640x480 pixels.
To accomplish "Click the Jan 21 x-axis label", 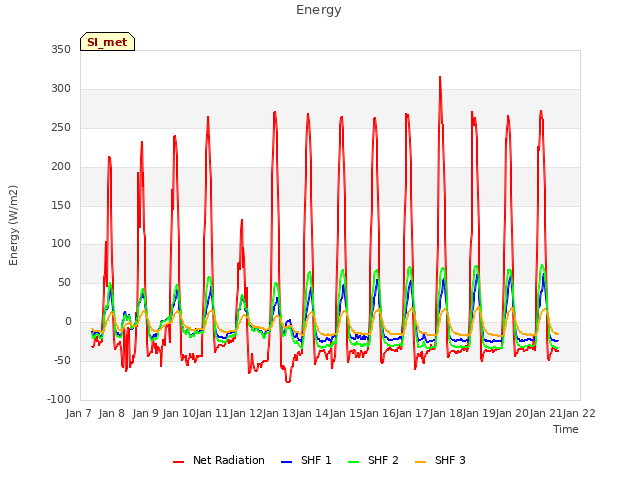I will click(x=546, y=413).
